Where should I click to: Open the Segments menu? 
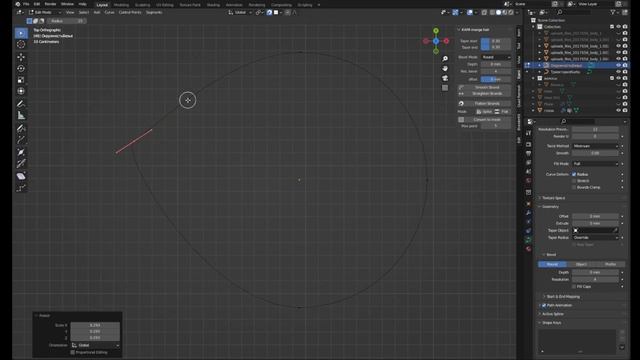pos(154,13)
